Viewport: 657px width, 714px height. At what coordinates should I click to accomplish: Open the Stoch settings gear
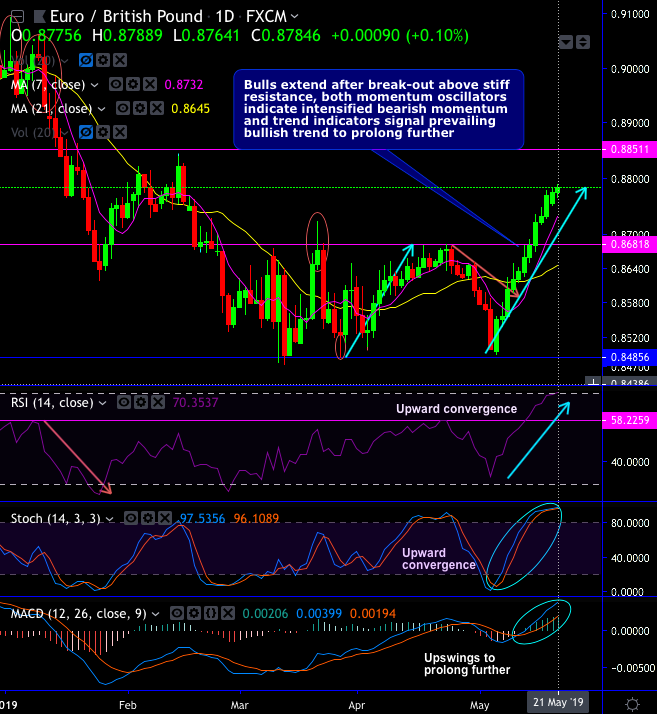148,519
